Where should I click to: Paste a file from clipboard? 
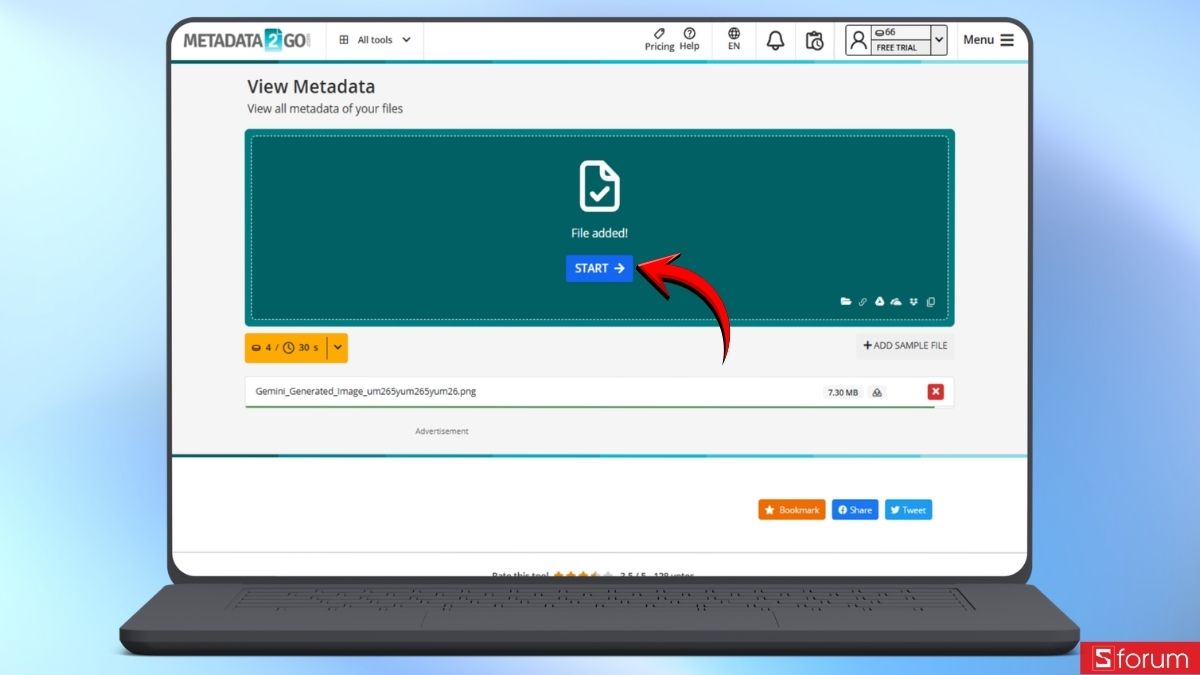(930, 301)
